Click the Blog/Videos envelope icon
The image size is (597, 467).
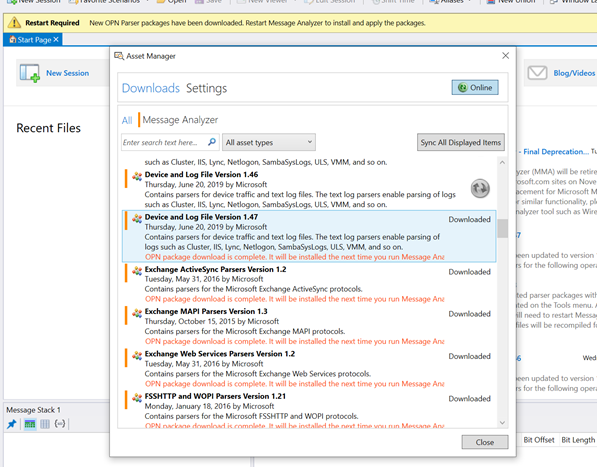(x=537, y=72)
